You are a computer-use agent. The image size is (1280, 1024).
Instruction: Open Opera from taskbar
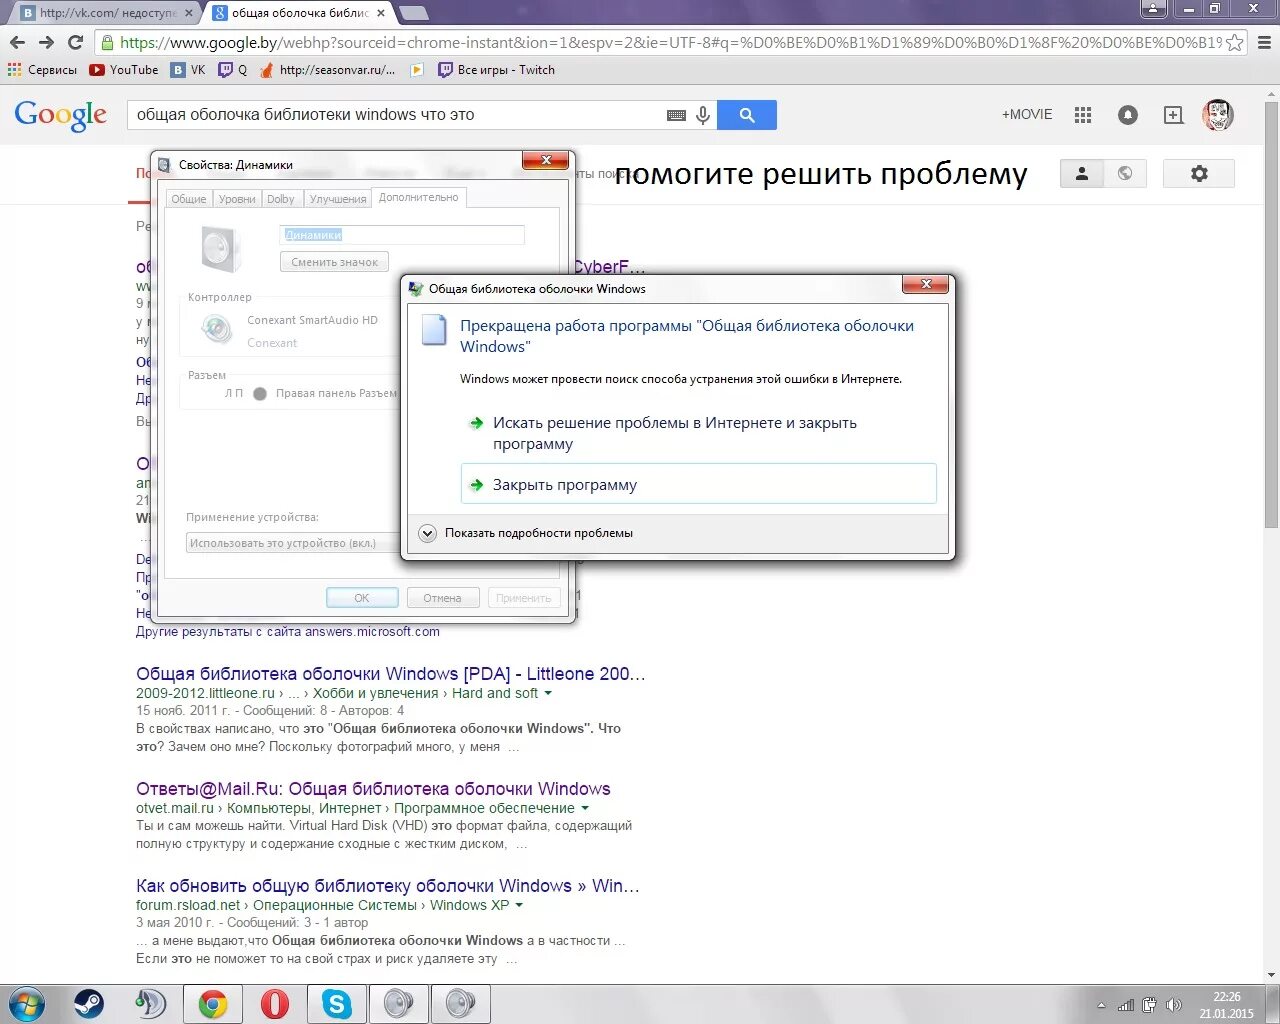click(274, 1003)
